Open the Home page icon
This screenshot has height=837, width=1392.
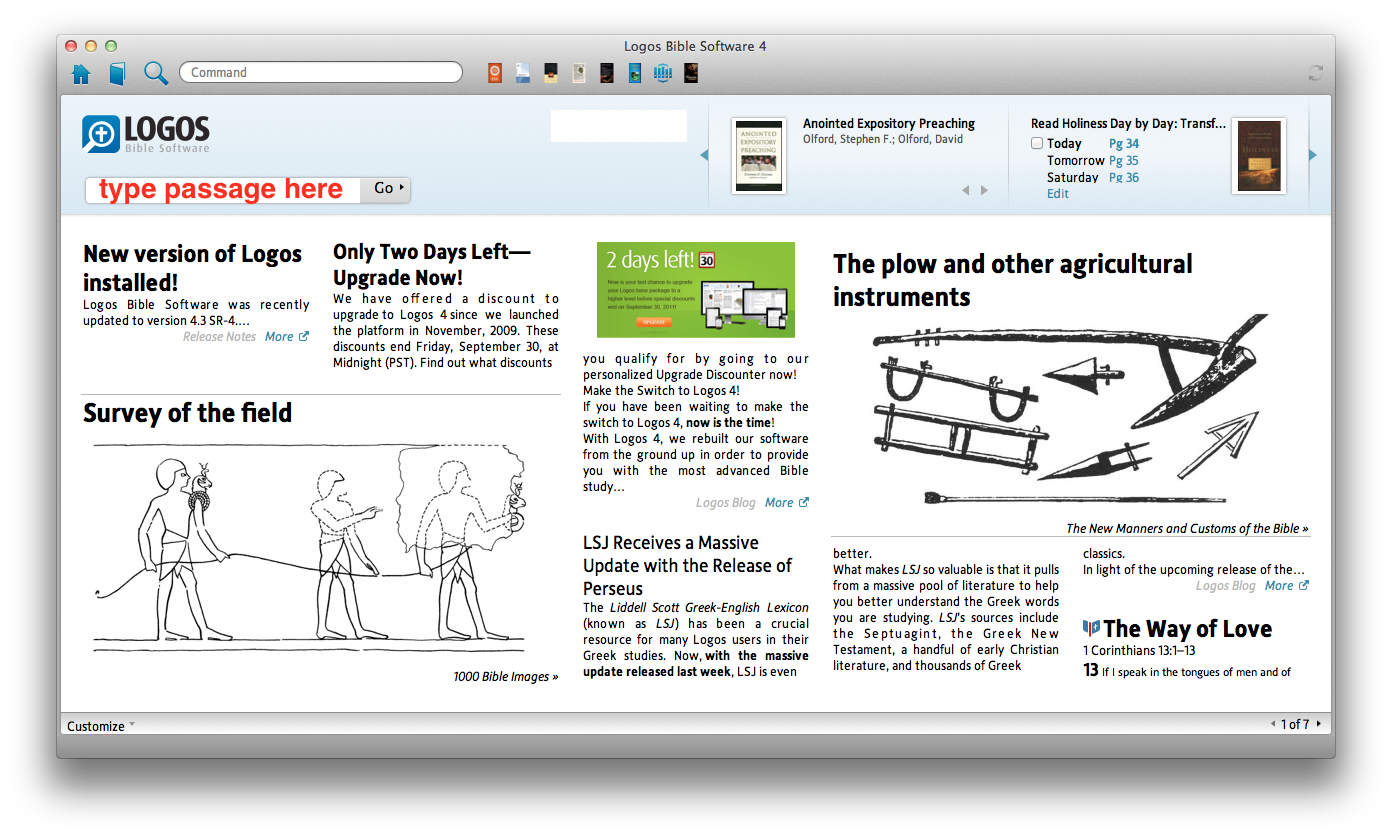tap(81, 73)
